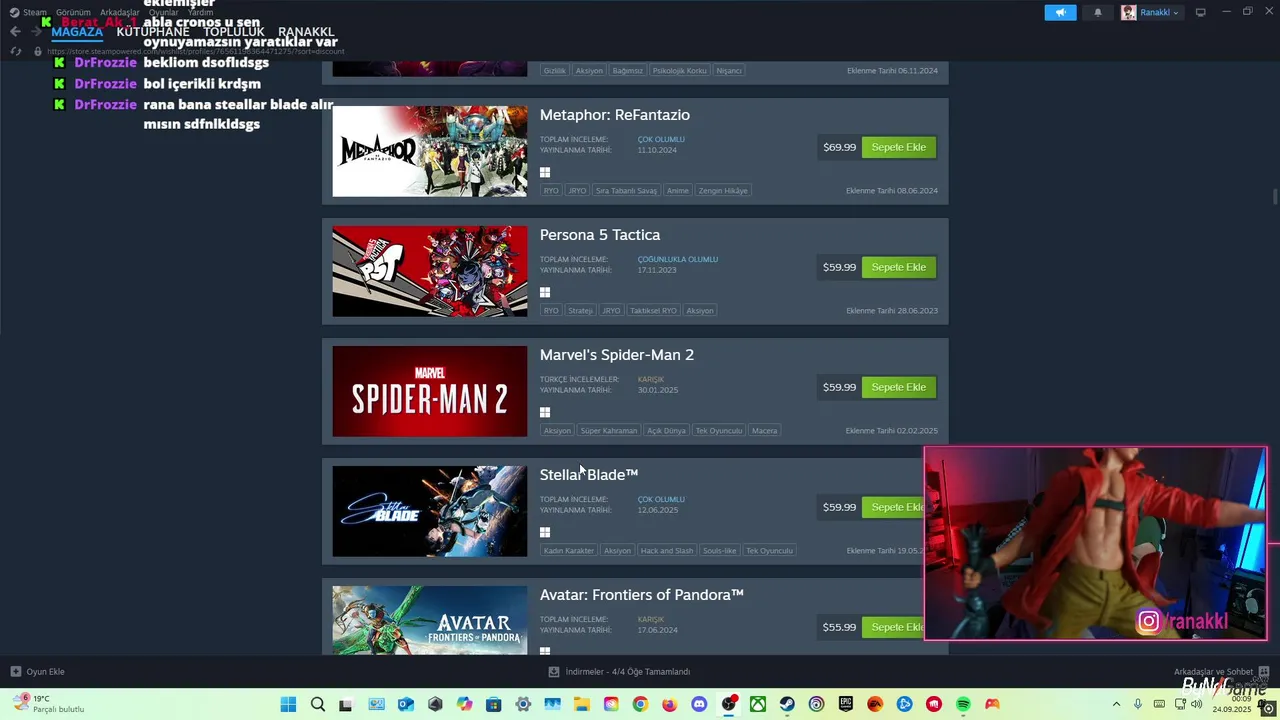Screen dimensions: 1280x720
Task: Open Avatar: Frontiers of Pandora title
Action: [x=642, y=595]
